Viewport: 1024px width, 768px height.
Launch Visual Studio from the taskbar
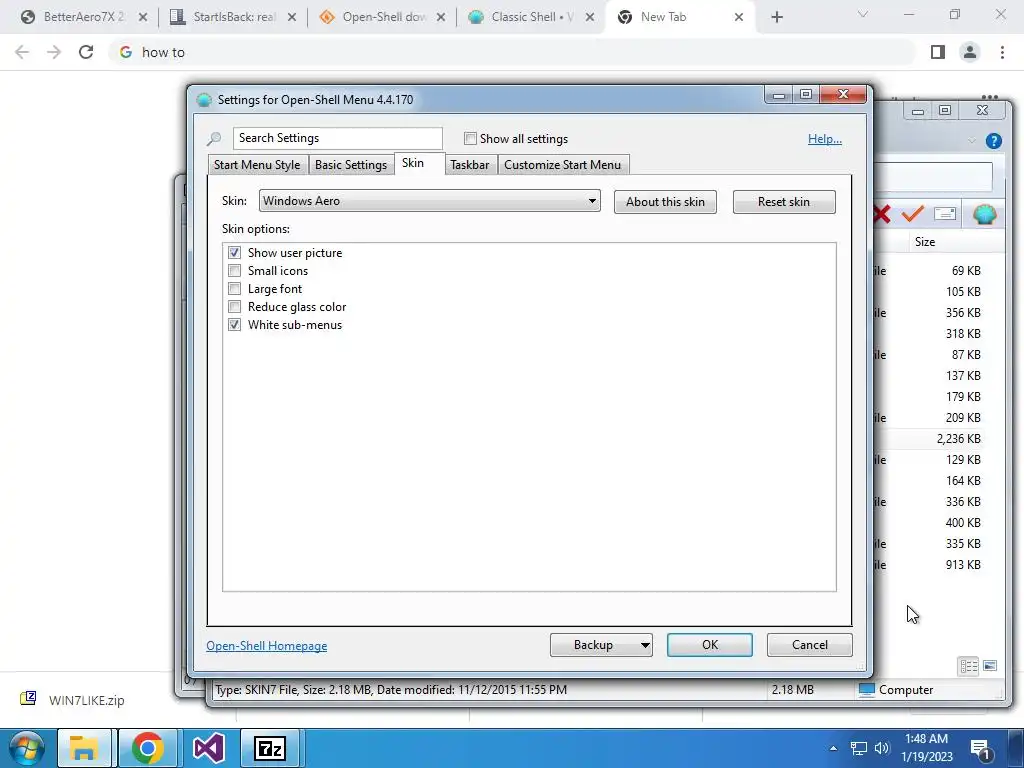click(x=209, y=748)
